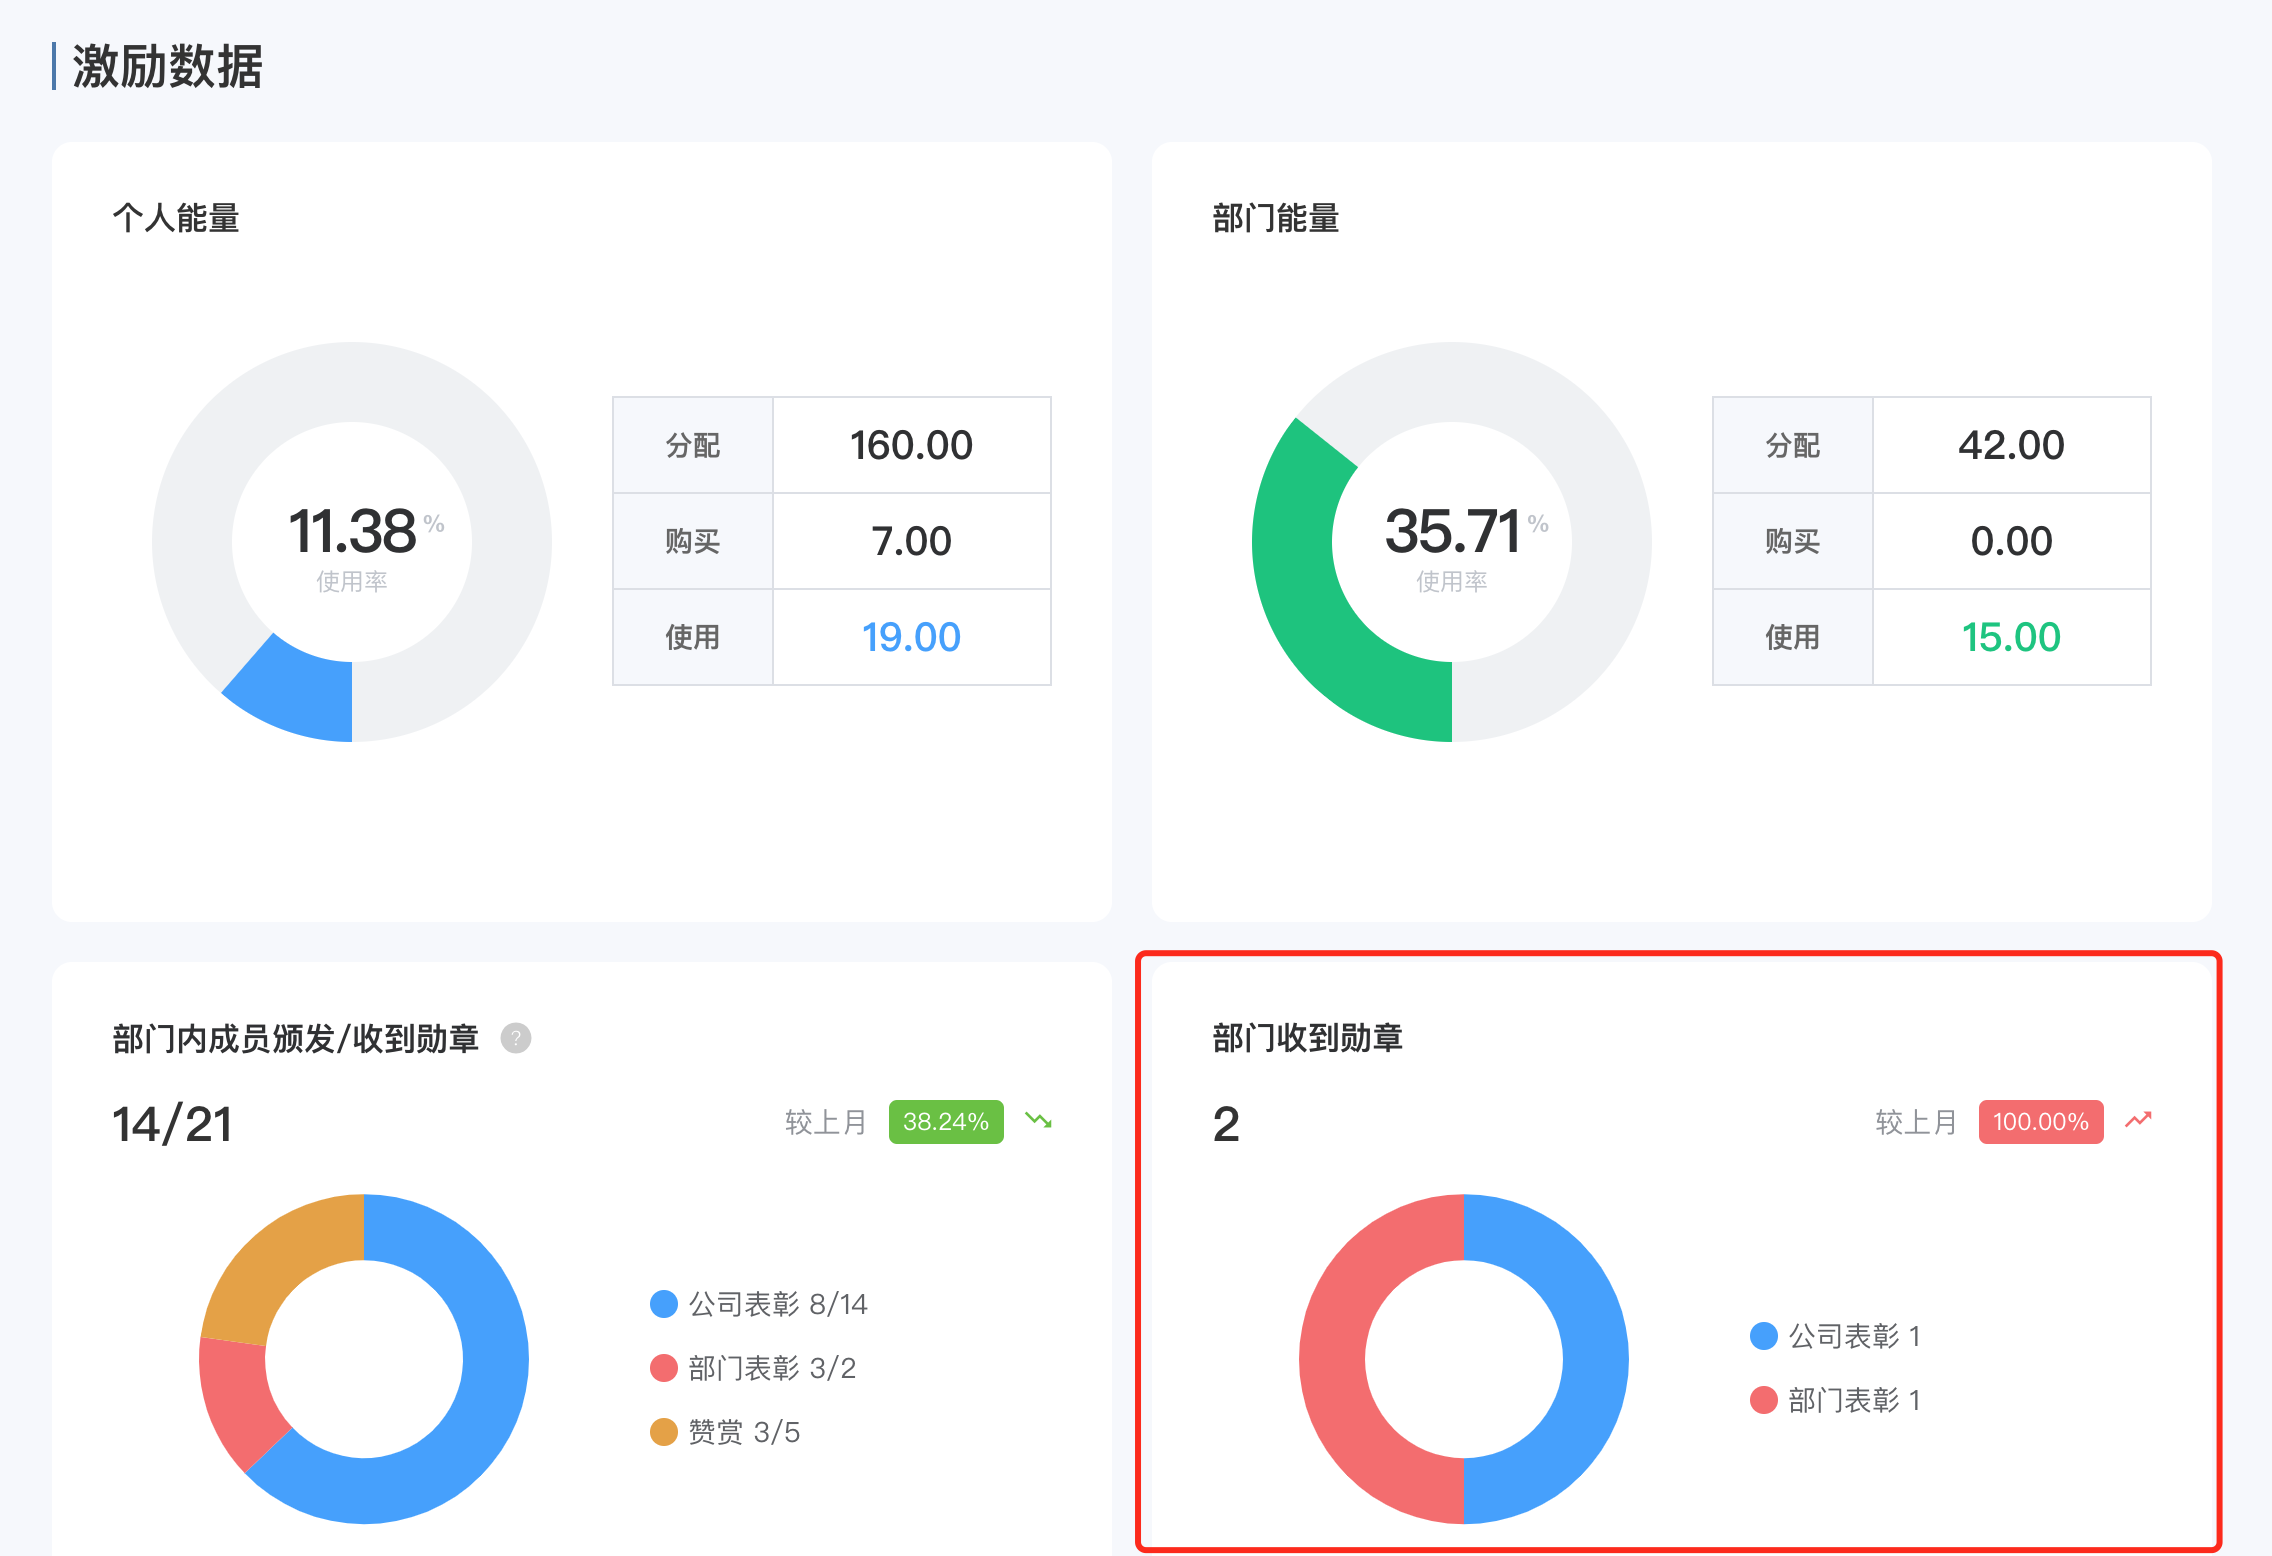Toggle 公司表彰 1 legend in 部门收到勋章
2272x1556 pixels.
coord(1836,1336)
